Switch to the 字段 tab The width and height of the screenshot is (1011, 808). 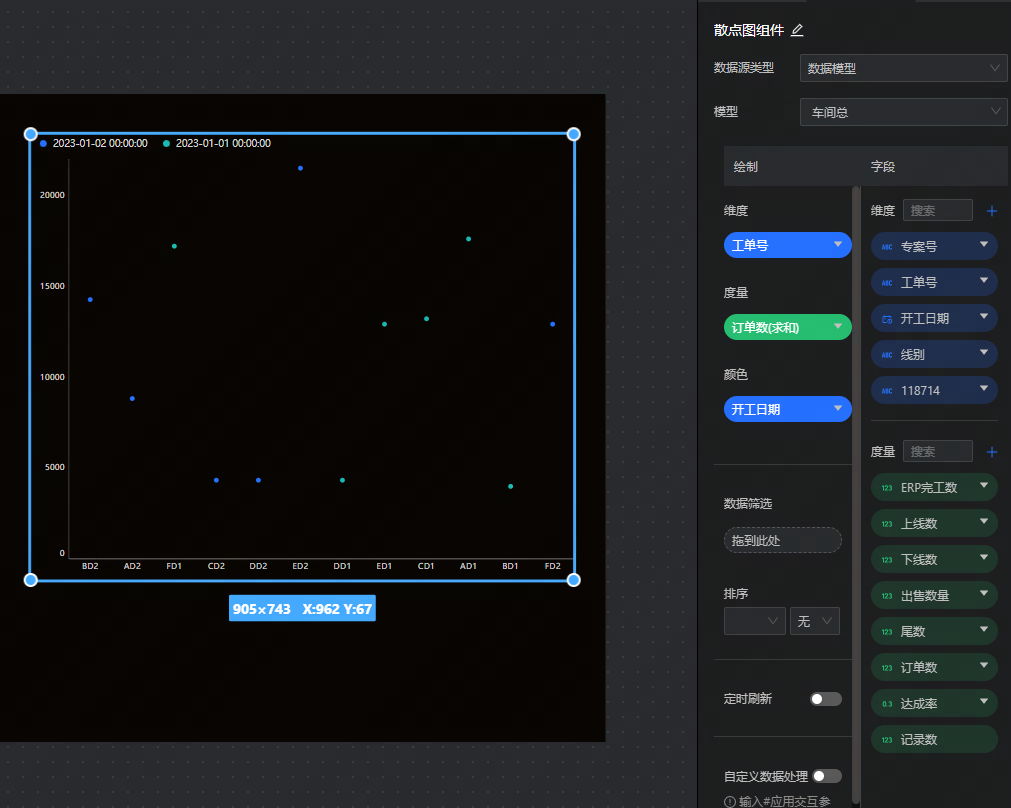(884, 167)
